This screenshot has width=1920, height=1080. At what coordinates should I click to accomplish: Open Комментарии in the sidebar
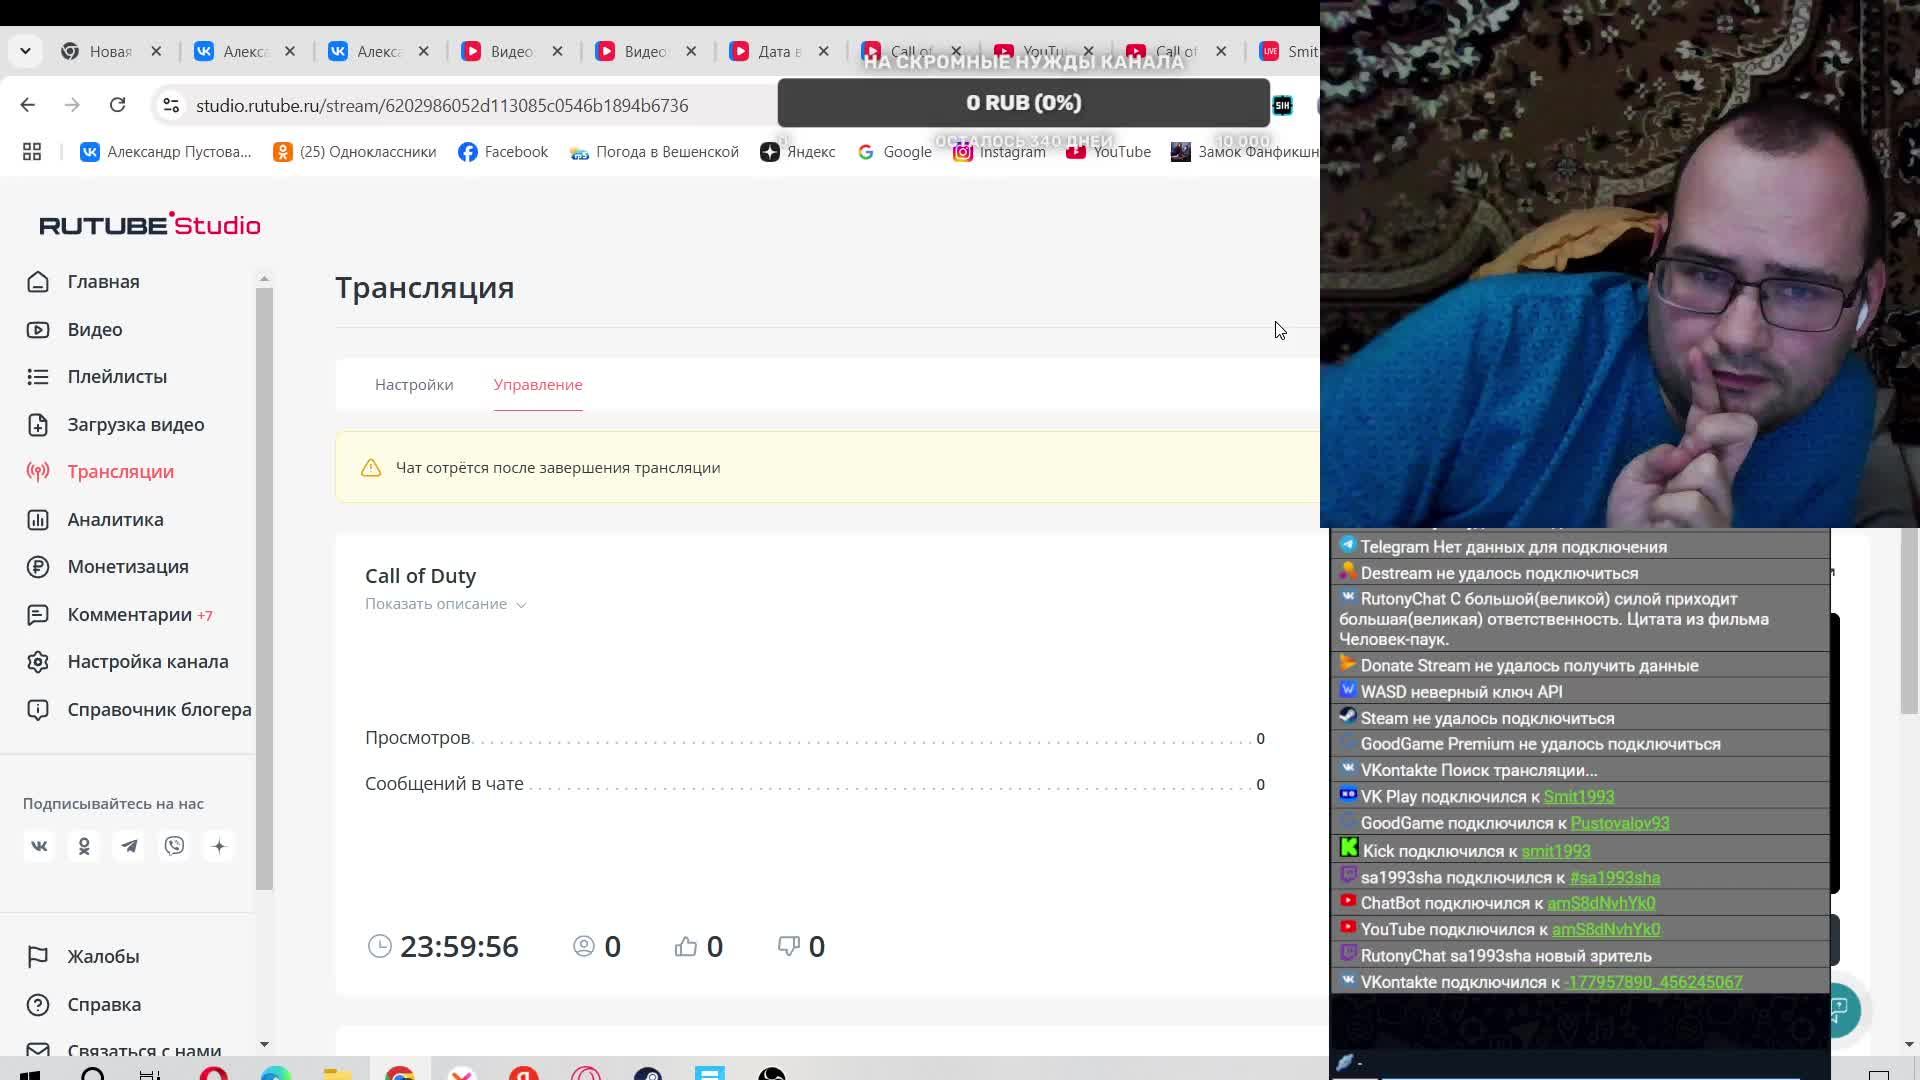pos(129,615)
